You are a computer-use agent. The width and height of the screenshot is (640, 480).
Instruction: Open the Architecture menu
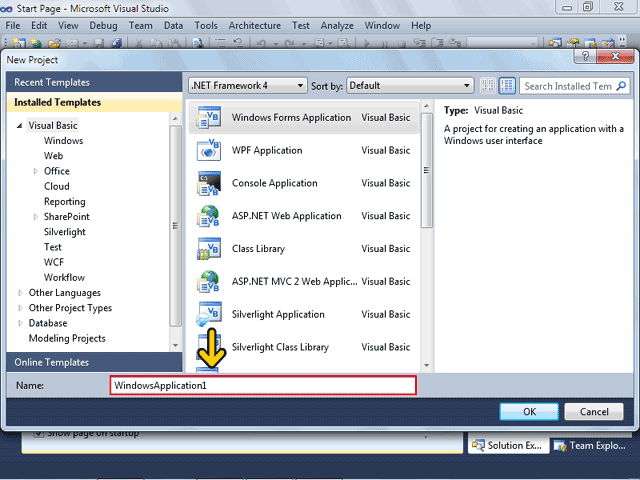tap(254, 25)
